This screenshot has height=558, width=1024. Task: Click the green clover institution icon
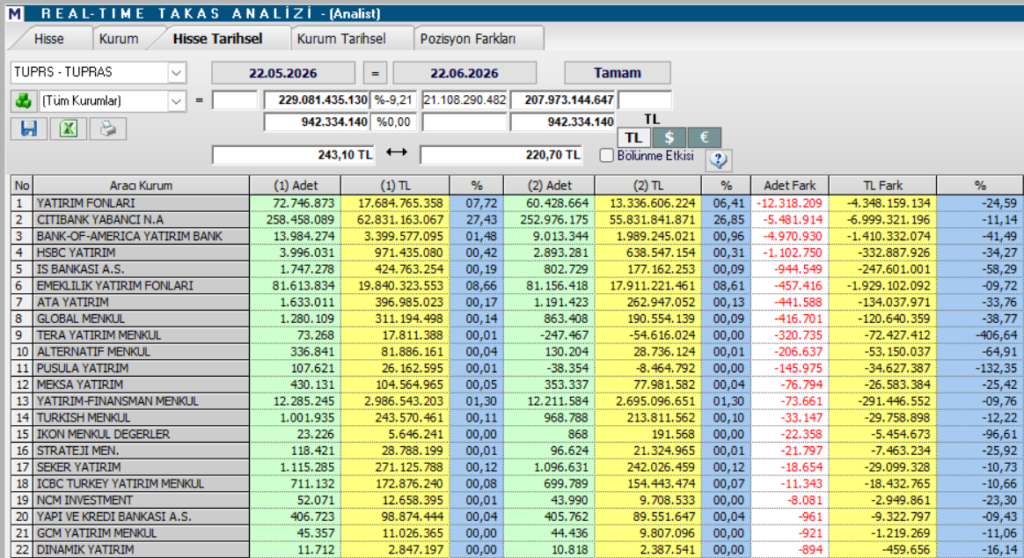(x=24, y=101)
